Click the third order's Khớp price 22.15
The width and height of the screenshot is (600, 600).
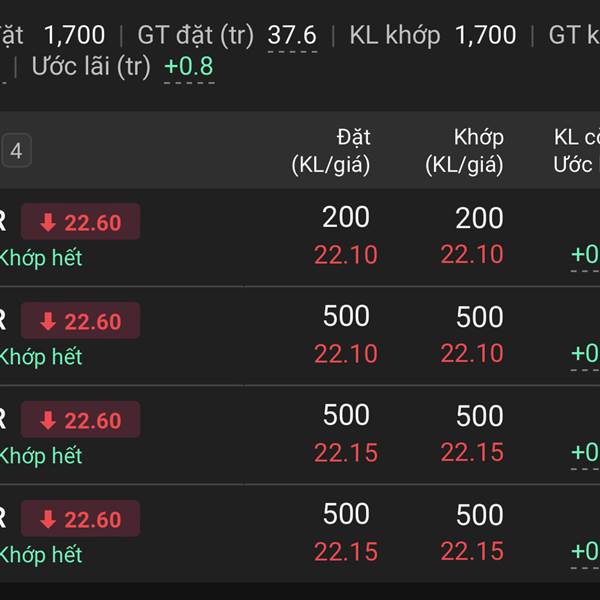click(472, 453)
